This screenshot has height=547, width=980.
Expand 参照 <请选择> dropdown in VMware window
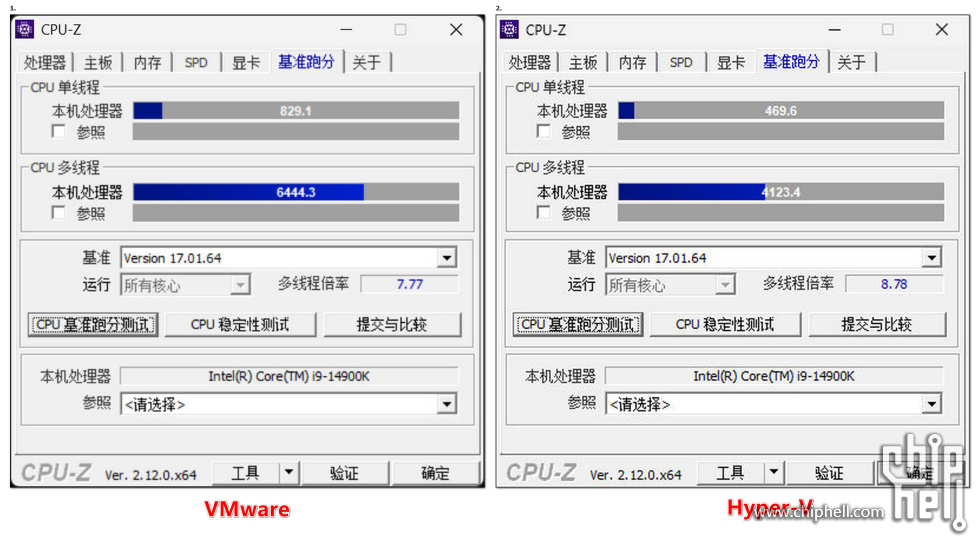446,404
